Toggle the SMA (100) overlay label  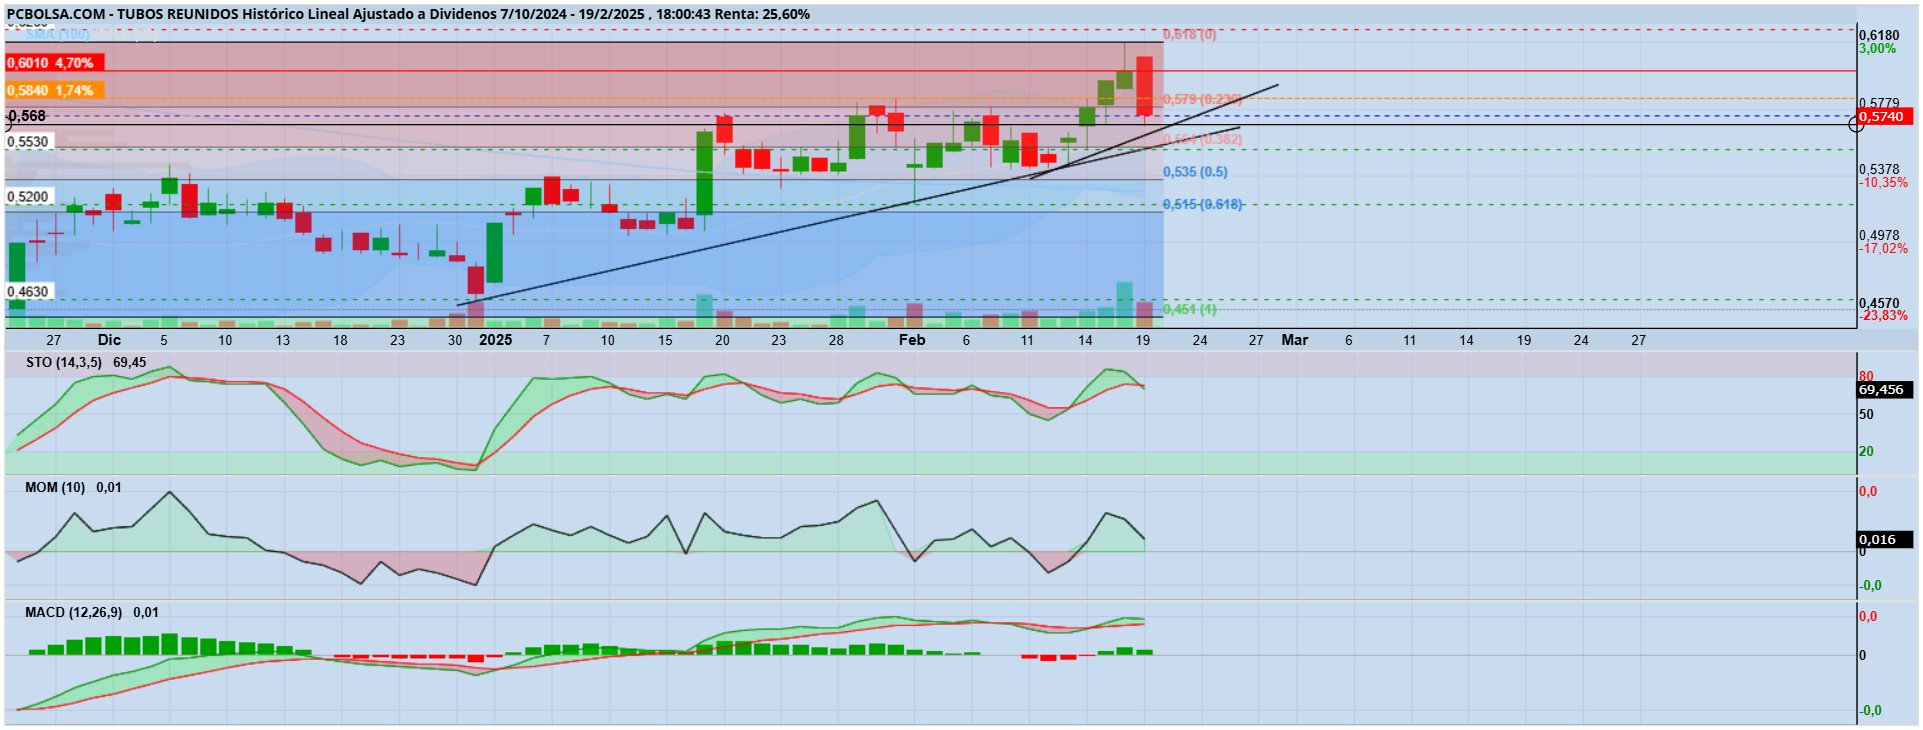pyautogui.click(x=57, y=34)
